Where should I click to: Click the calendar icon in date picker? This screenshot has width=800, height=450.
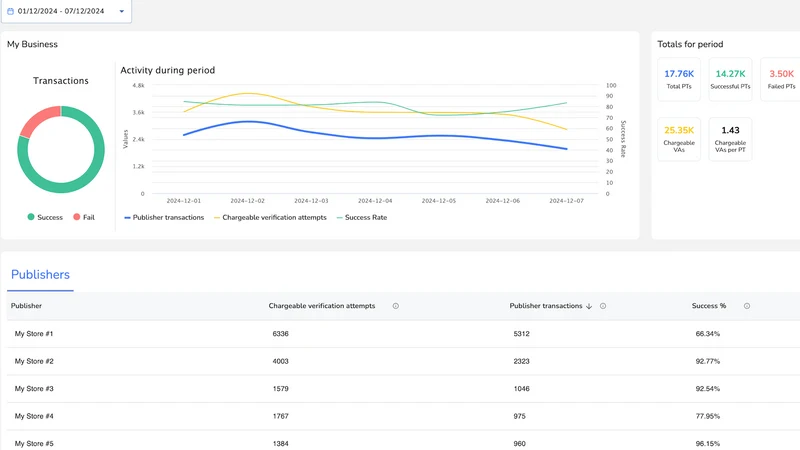[x=10, y=11]
